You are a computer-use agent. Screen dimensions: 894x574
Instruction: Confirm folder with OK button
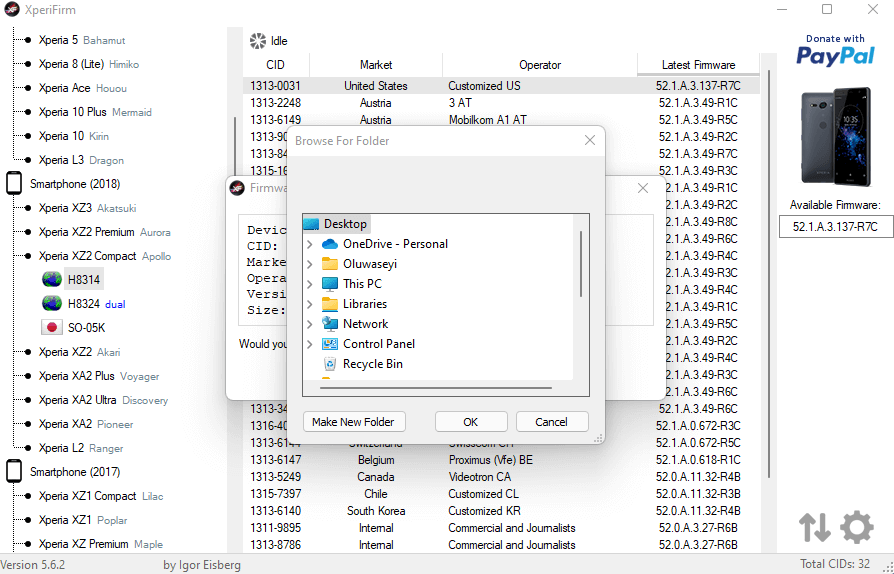[x=471, y=422]
